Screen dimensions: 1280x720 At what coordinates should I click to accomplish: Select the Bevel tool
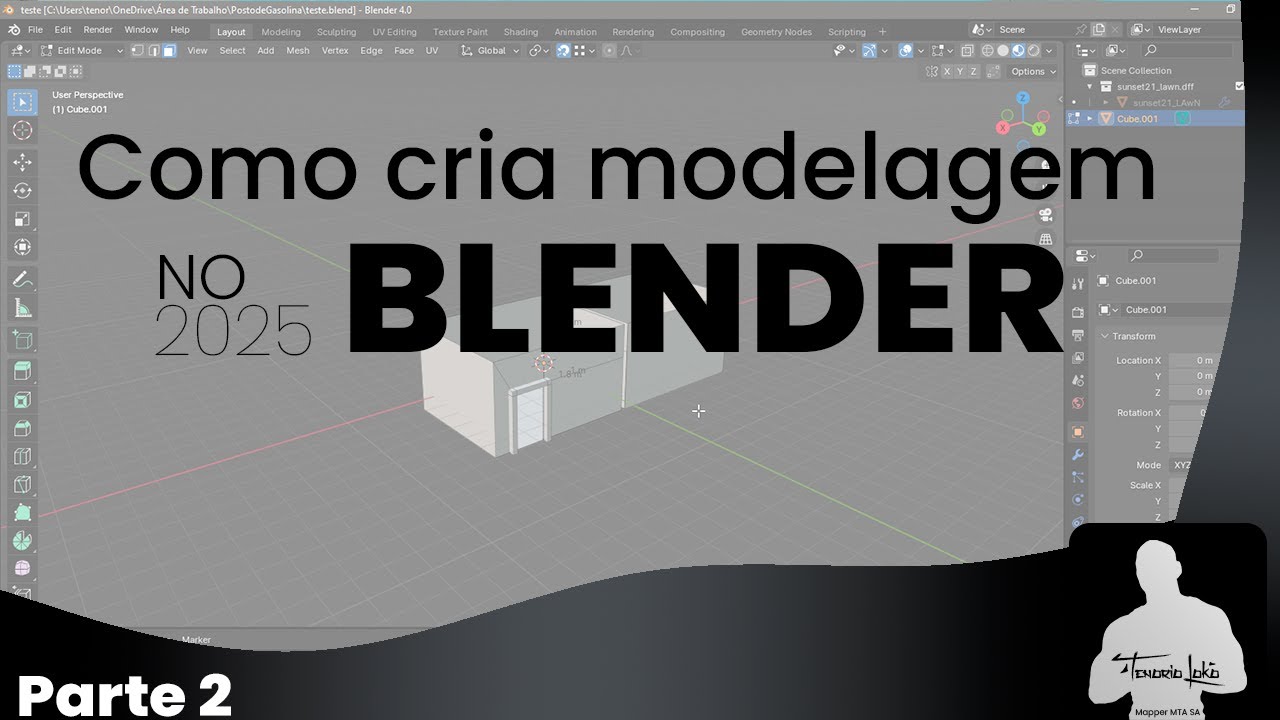[x=22, y=429]
